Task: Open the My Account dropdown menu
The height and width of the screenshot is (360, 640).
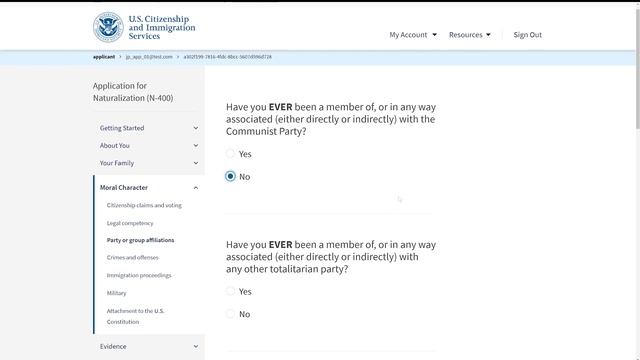Action: click(x=413, y=35)
